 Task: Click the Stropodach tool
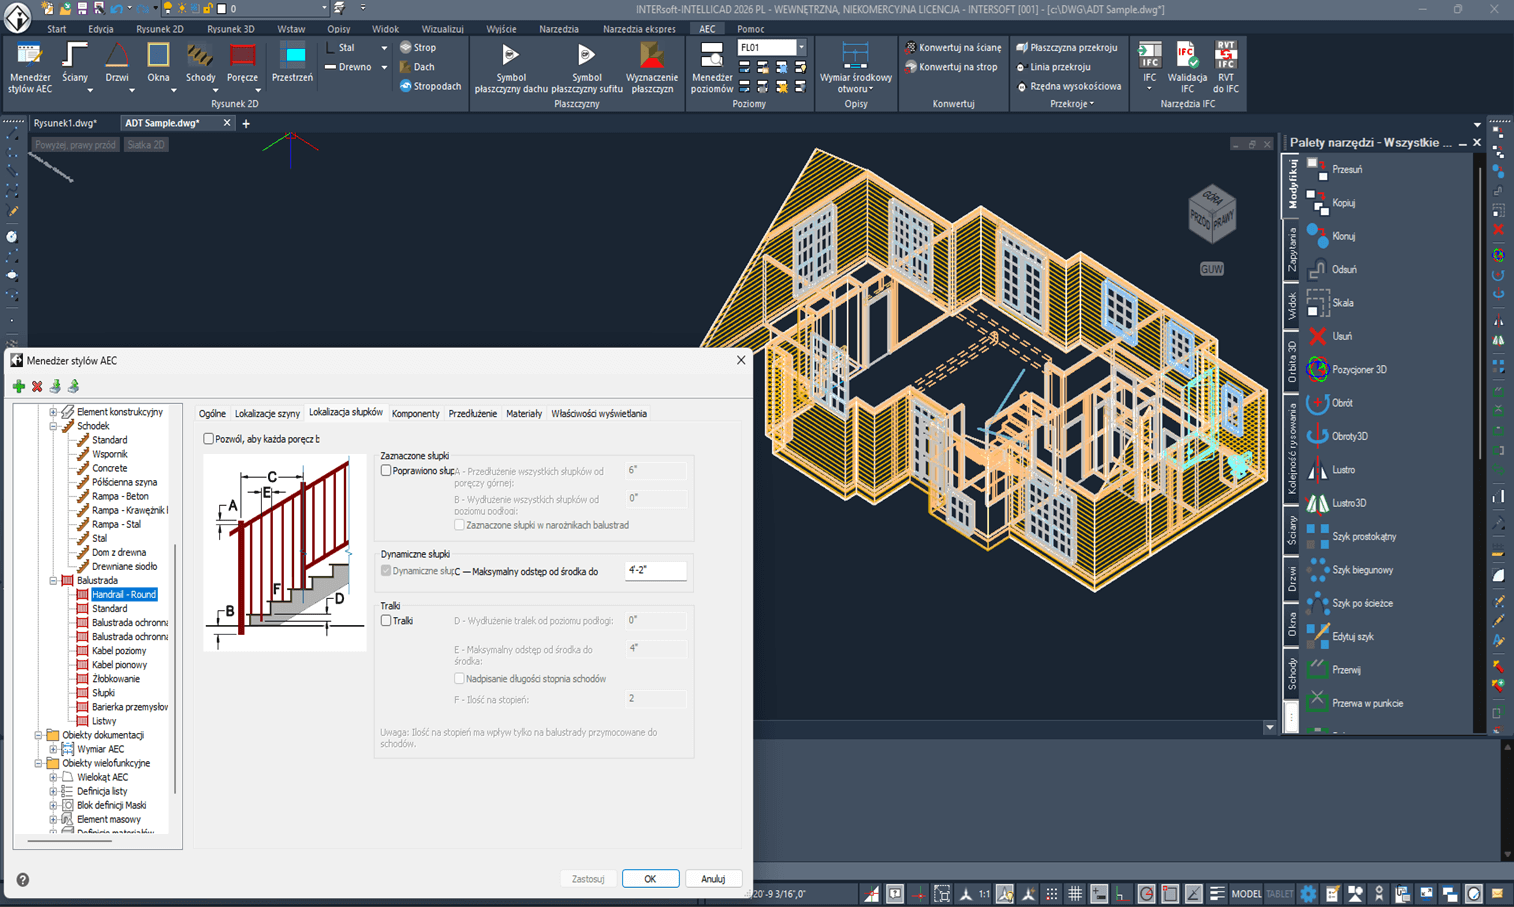pyautogui.click(x=430, y=86)
